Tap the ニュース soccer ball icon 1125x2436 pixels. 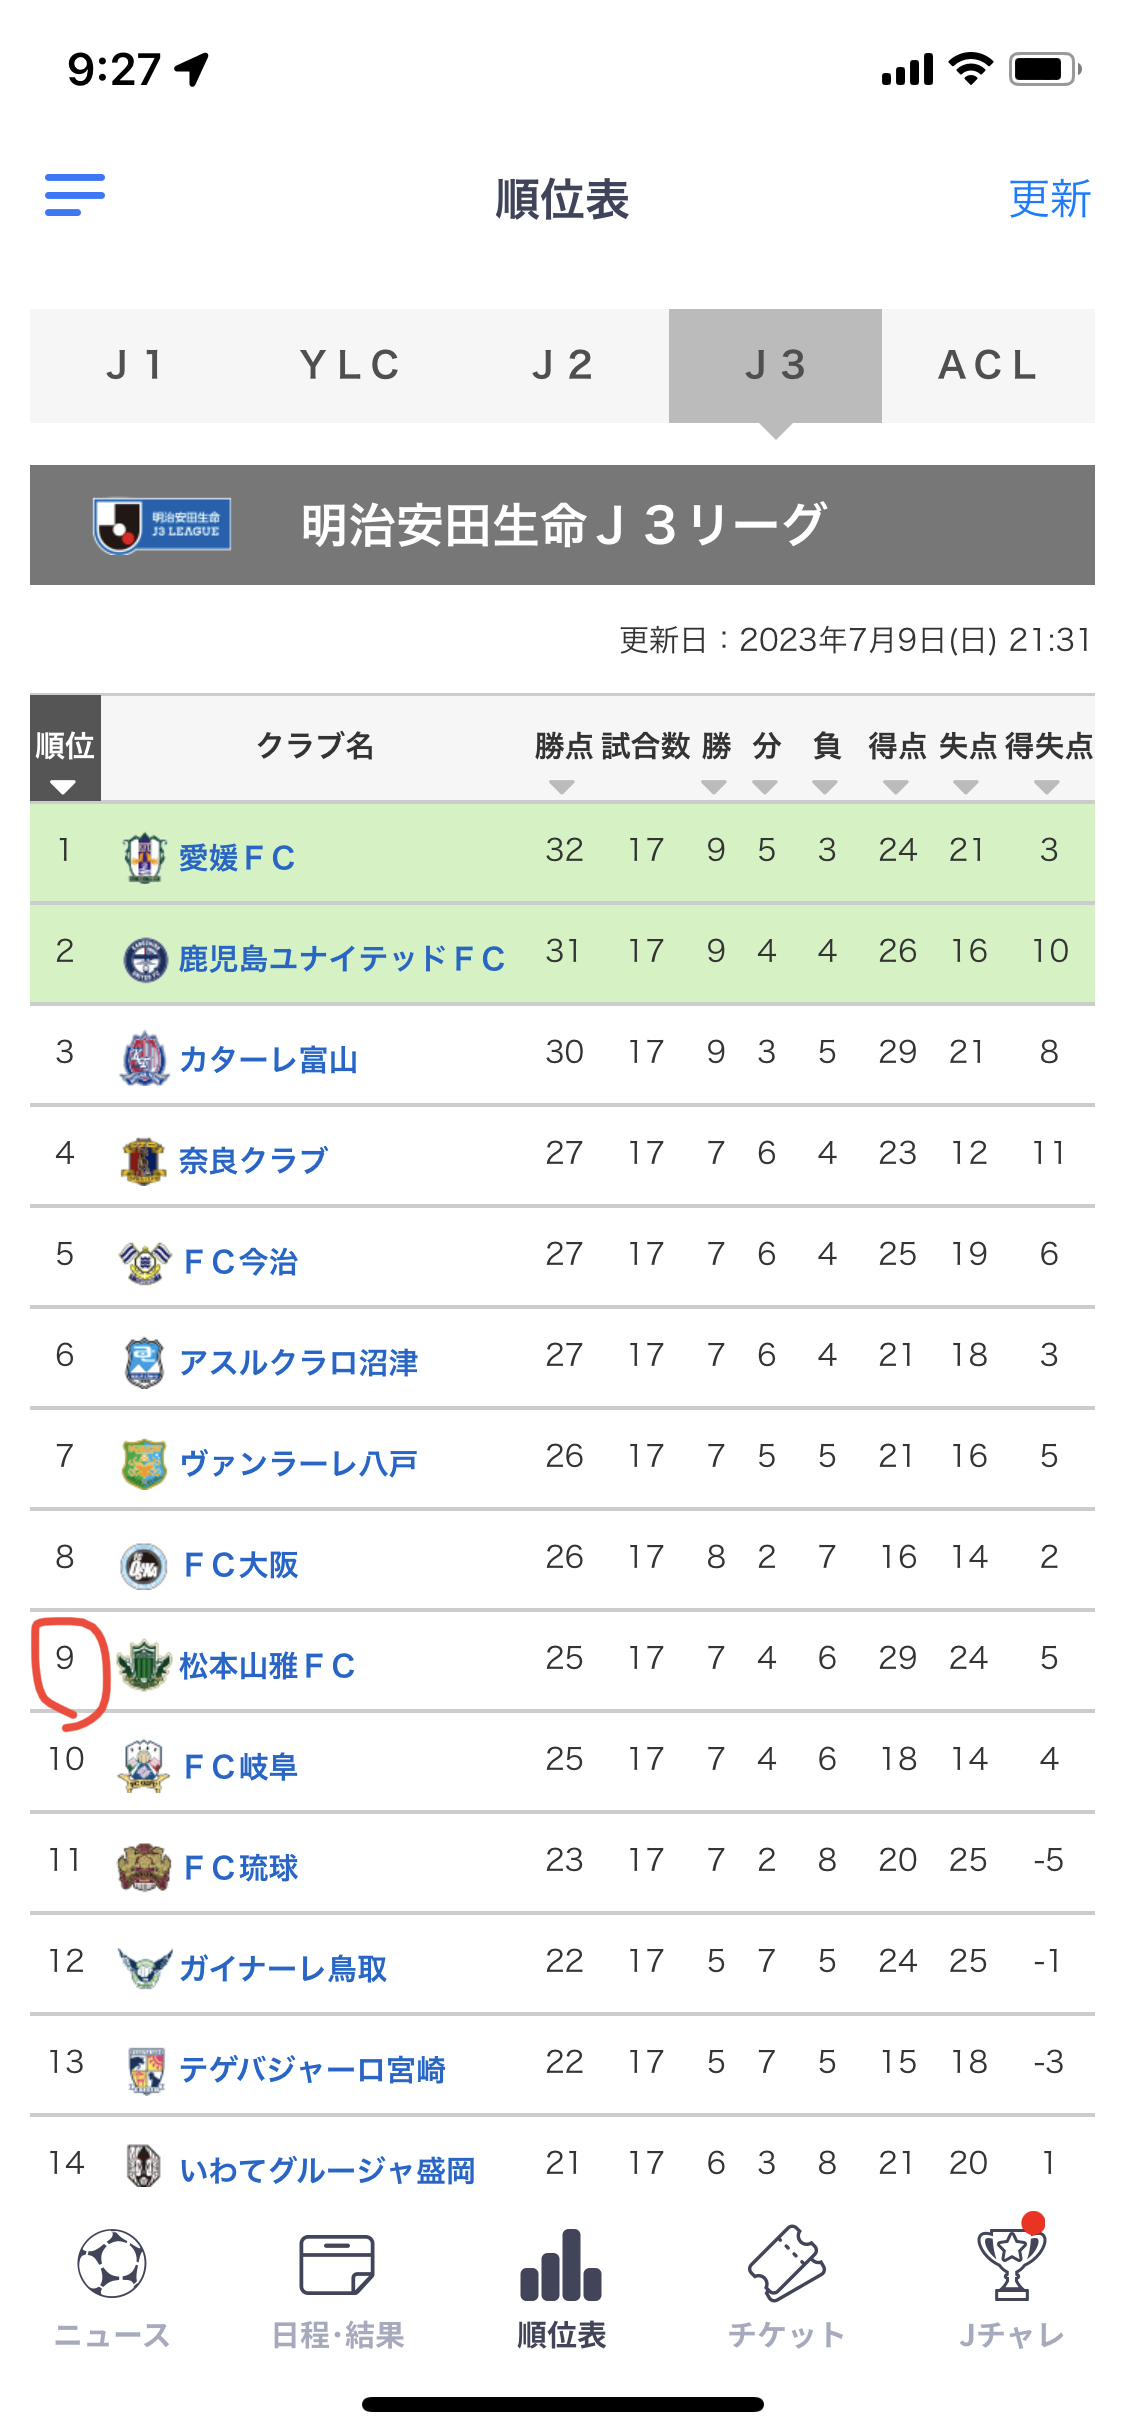tap(112, 2264)
